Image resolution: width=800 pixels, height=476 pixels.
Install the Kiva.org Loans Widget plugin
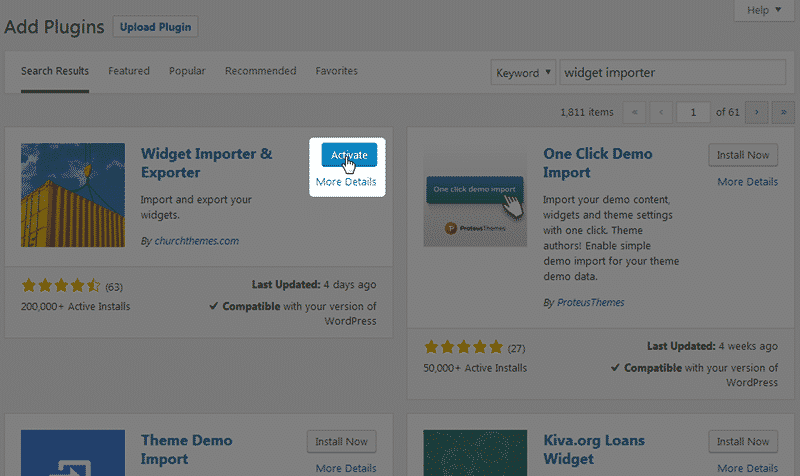point(743,442)
